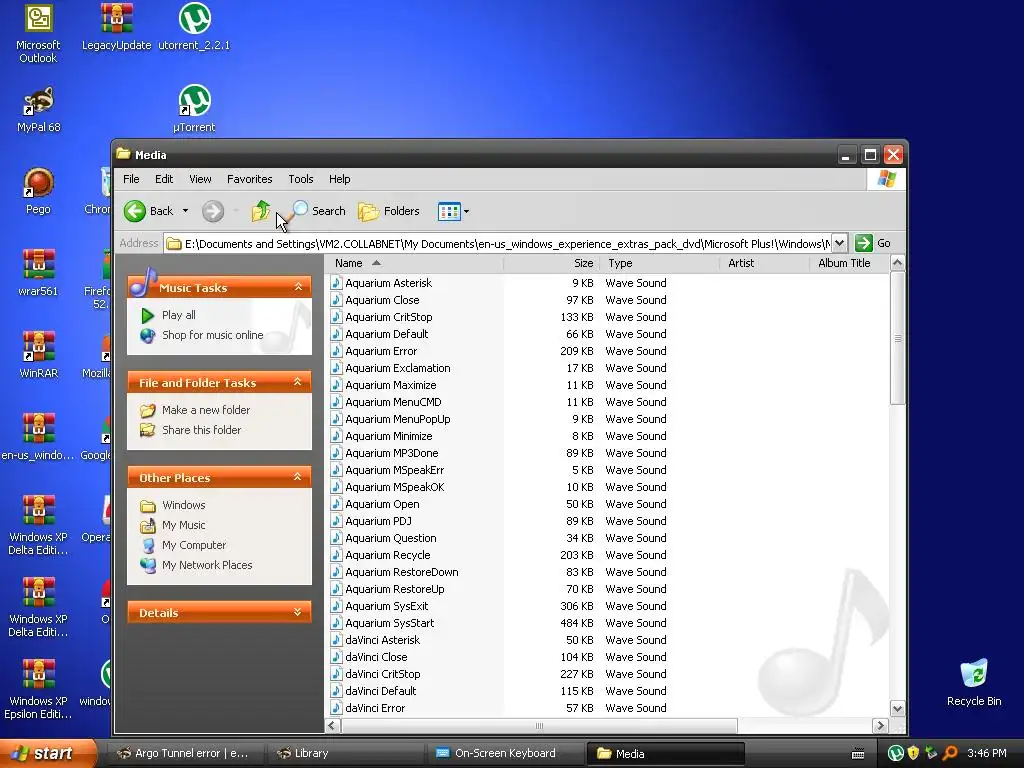Switch to Library taskbar window
This screenshot has width=1024, height=768.
point(345,753)
